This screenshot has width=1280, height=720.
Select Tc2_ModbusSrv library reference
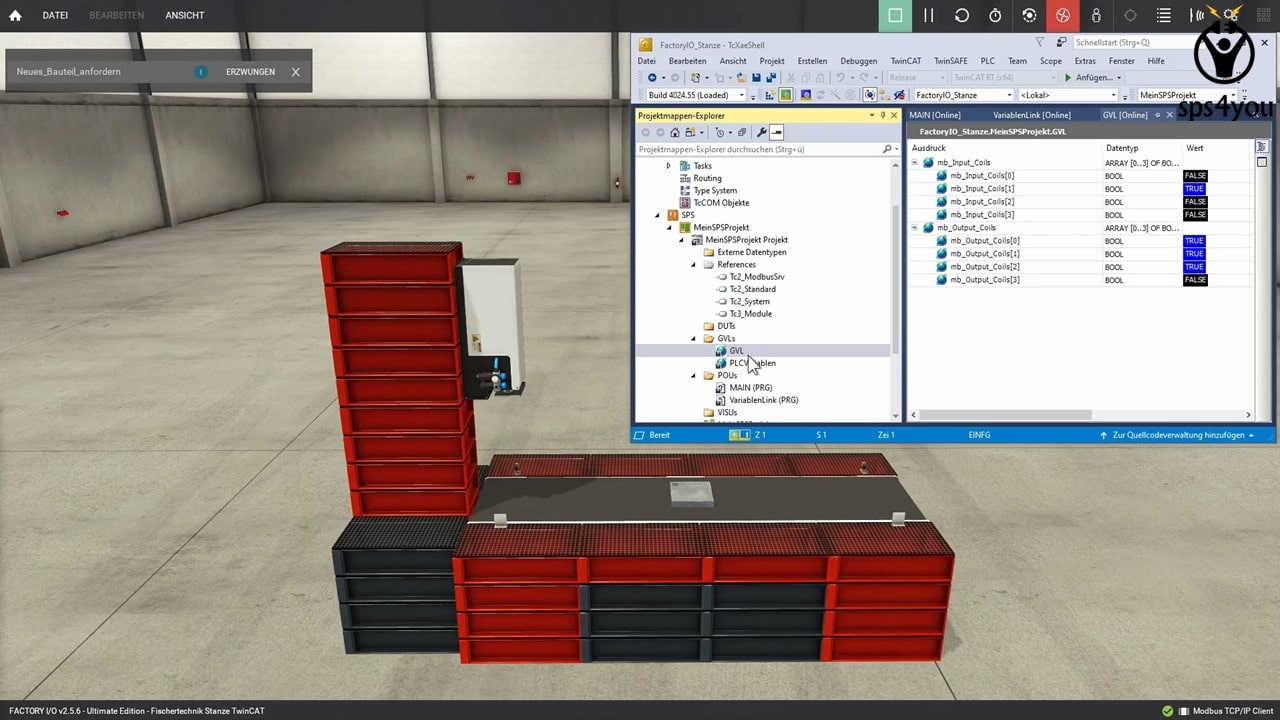tap(757, 277)
